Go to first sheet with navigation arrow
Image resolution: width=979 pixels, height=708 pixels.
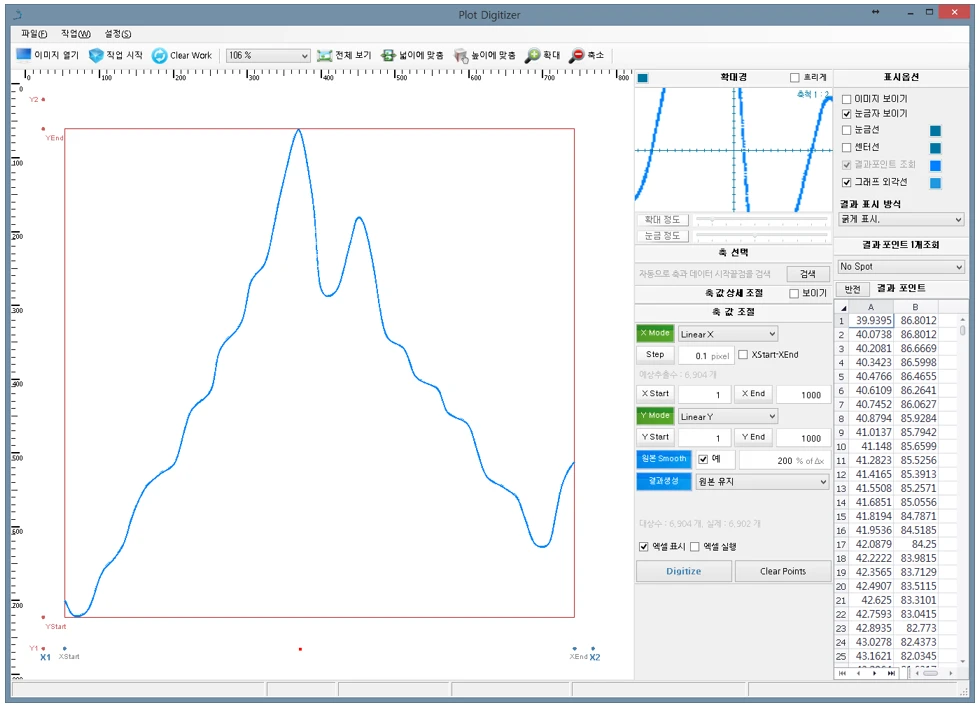coord(842,673)
